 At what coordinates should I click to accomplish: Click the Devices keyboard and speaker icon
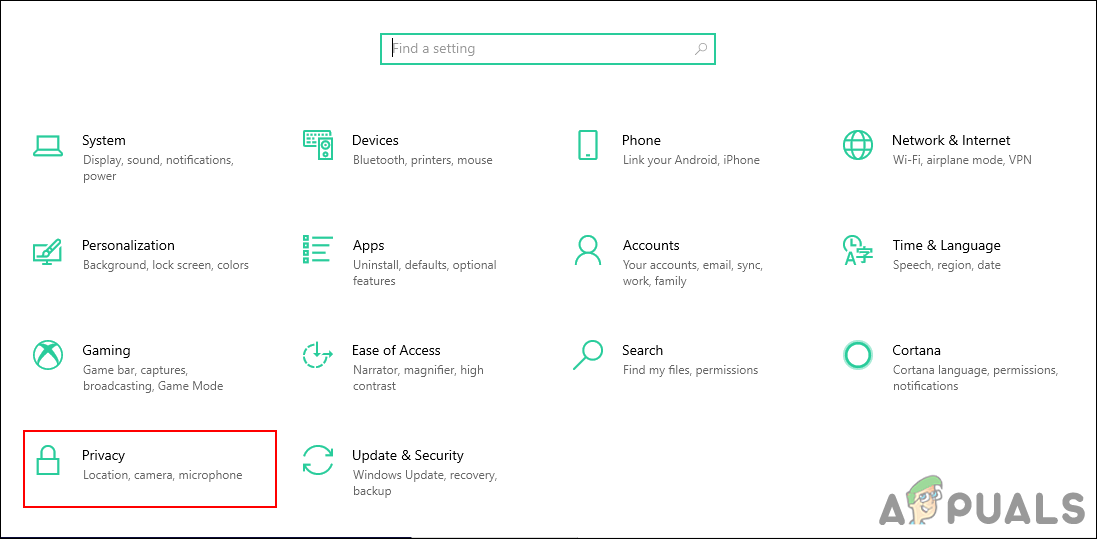click(318, 145)
